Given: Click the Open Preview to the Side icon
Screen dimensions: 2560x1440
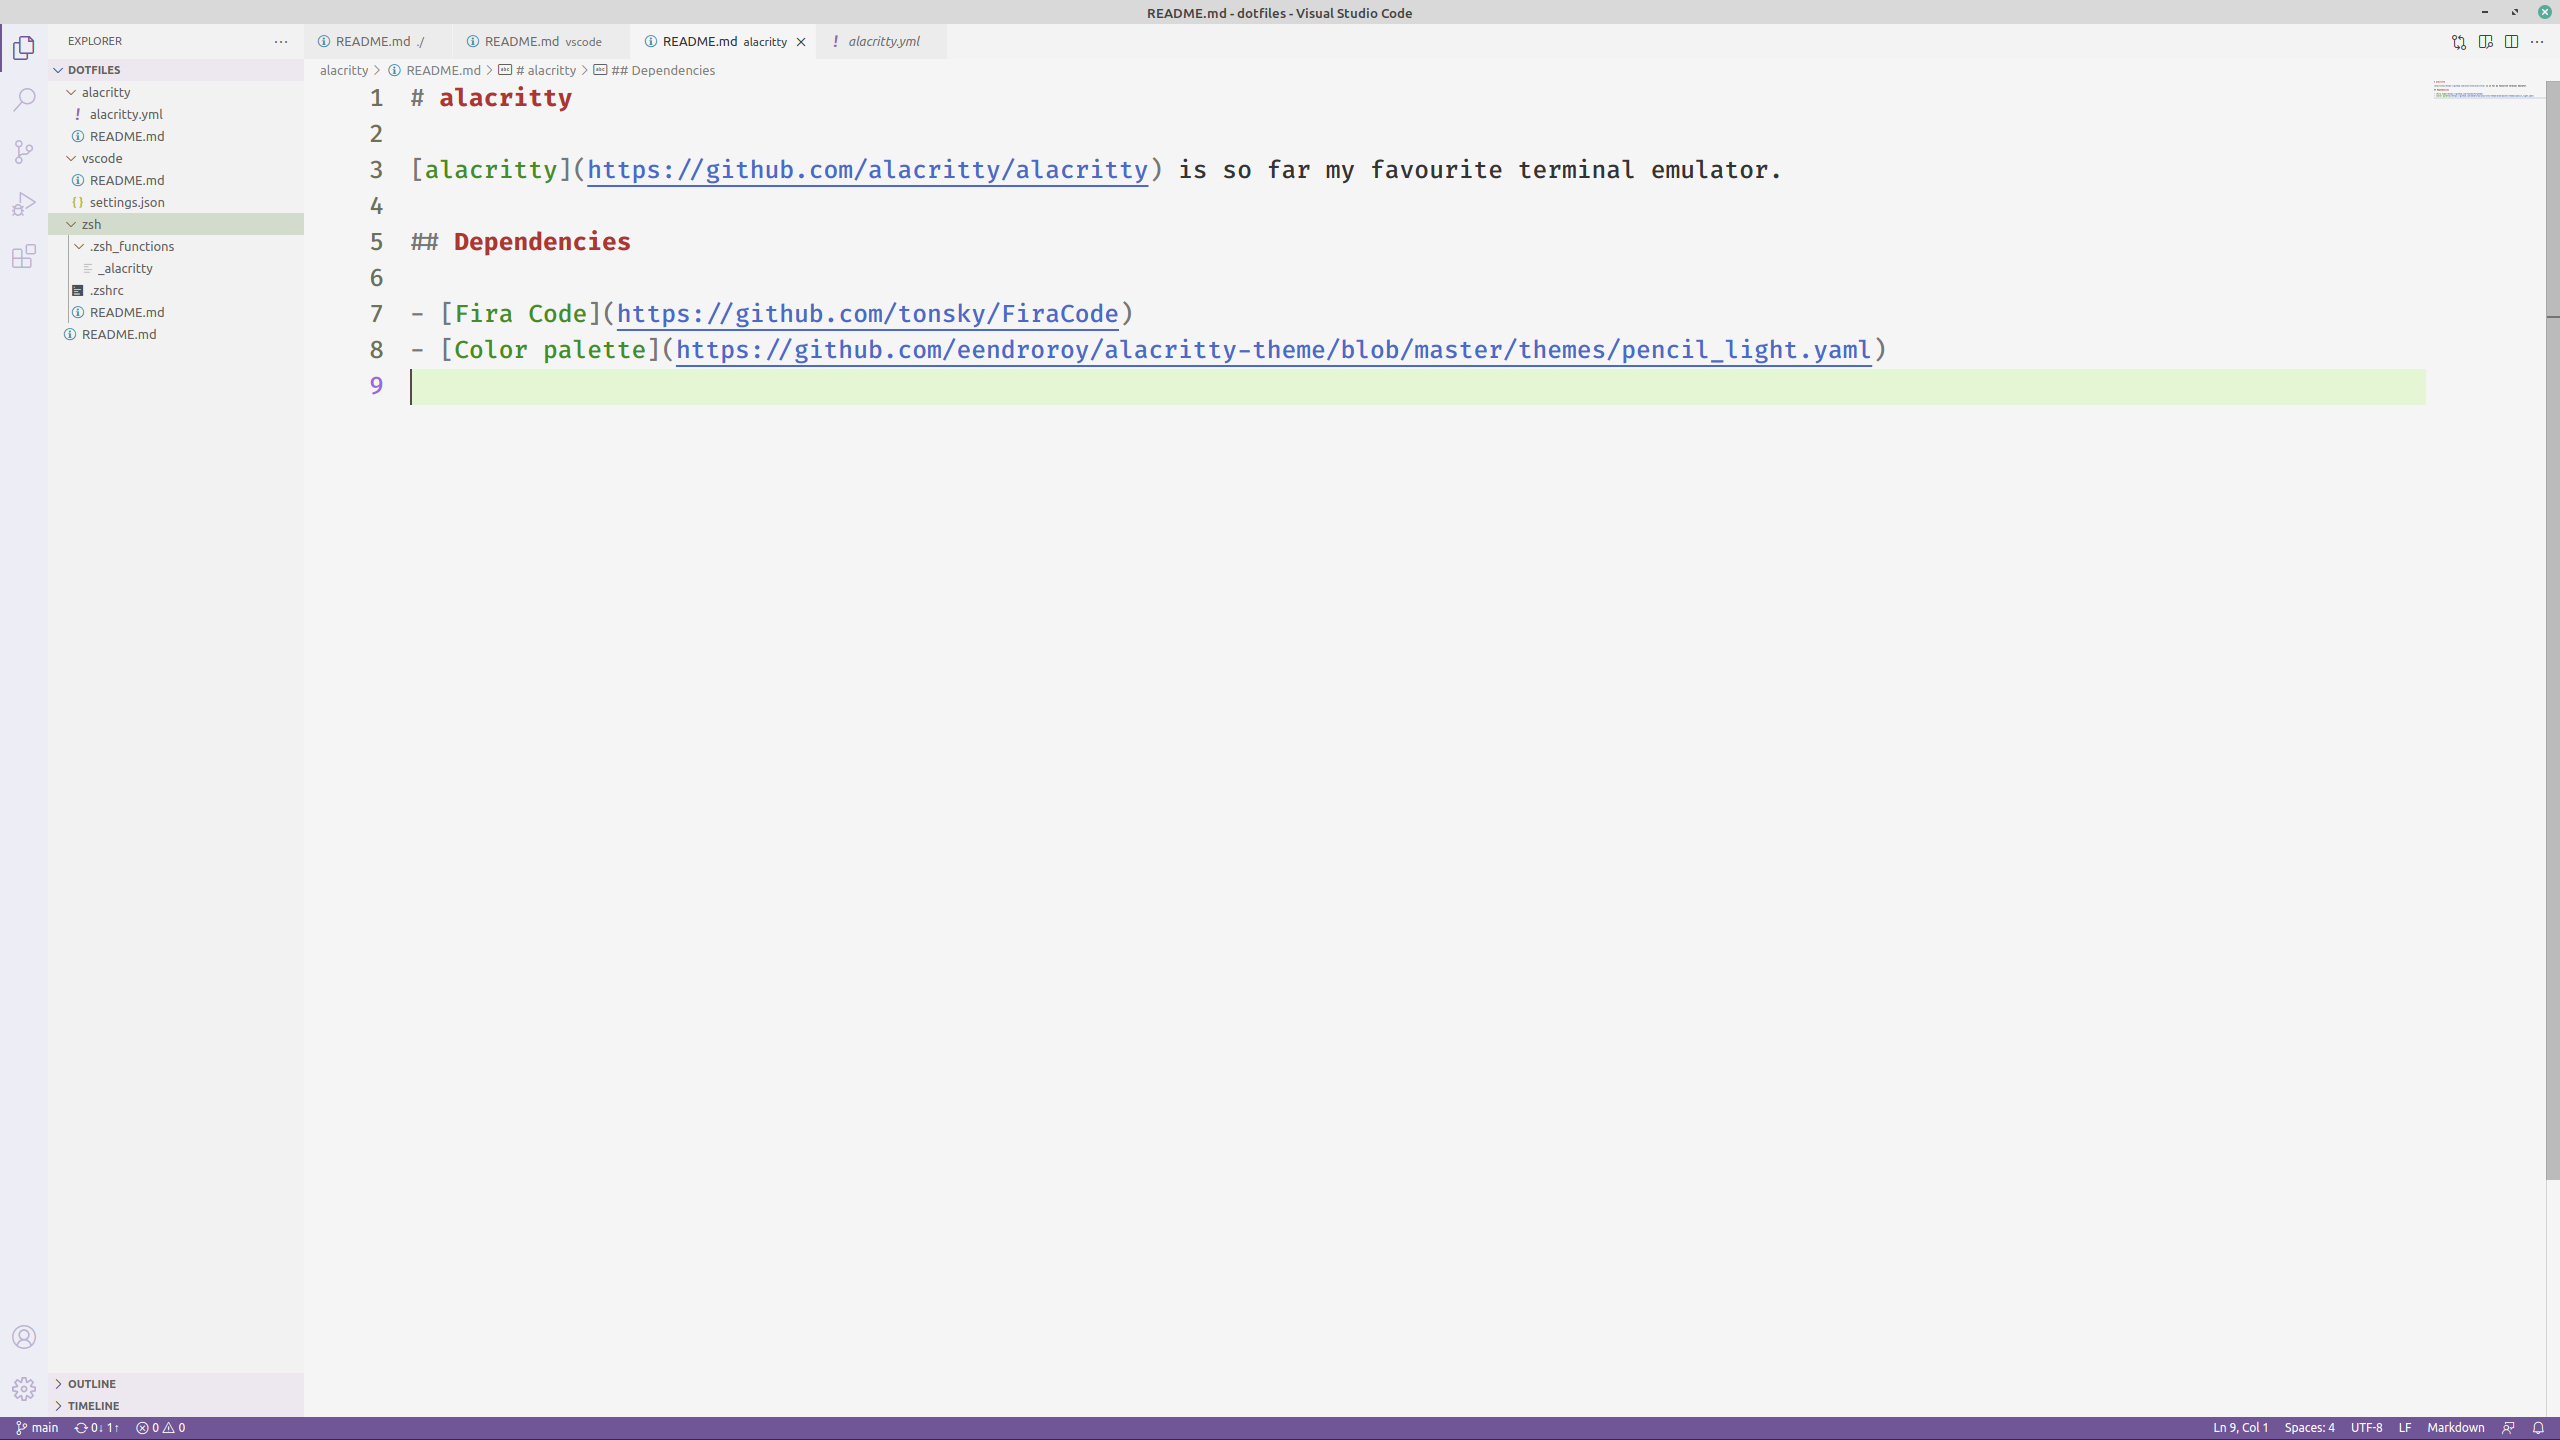Looking at the screenshot, I should pyautogui.click(x=2485, y=42).
